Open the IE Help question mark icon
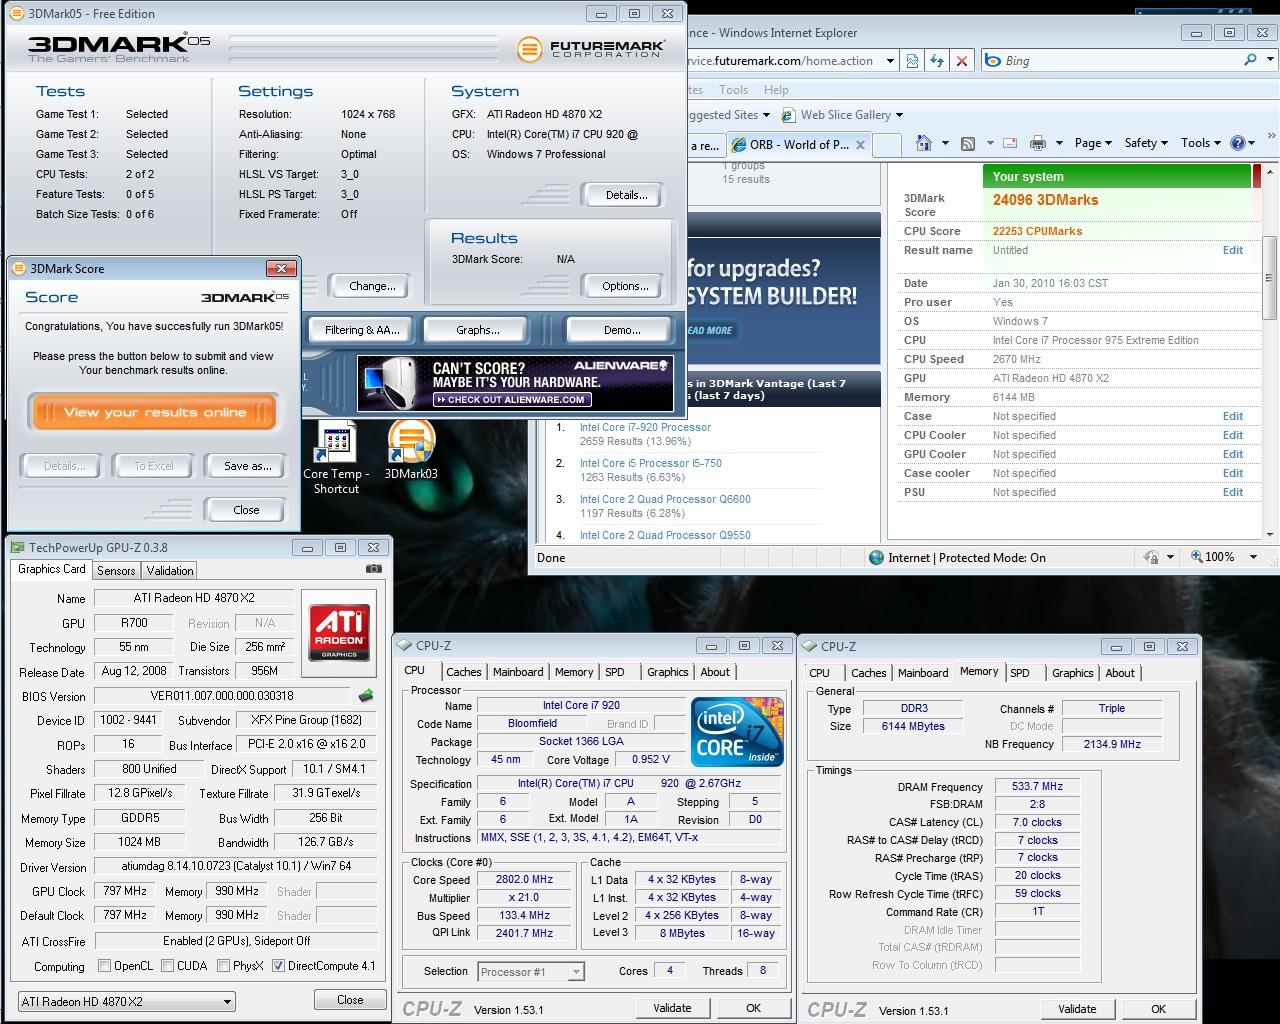This screenshot has height=1024, width=1280. 1238,143
